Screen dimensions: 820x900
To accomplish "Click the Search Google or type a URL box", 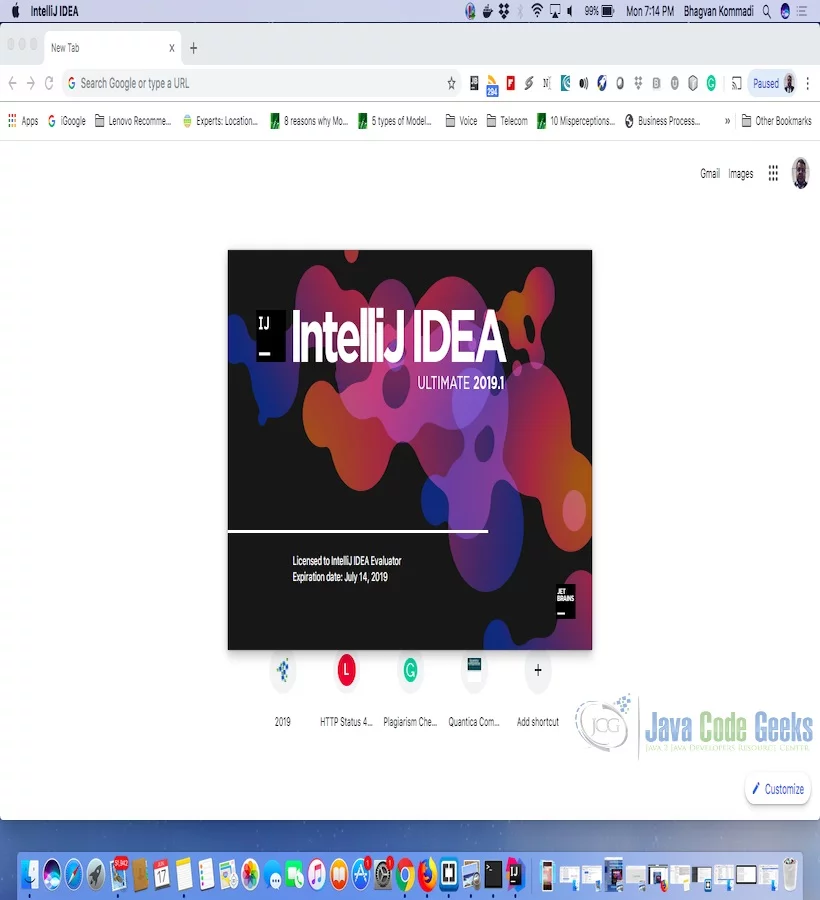I will coord(261,84).
